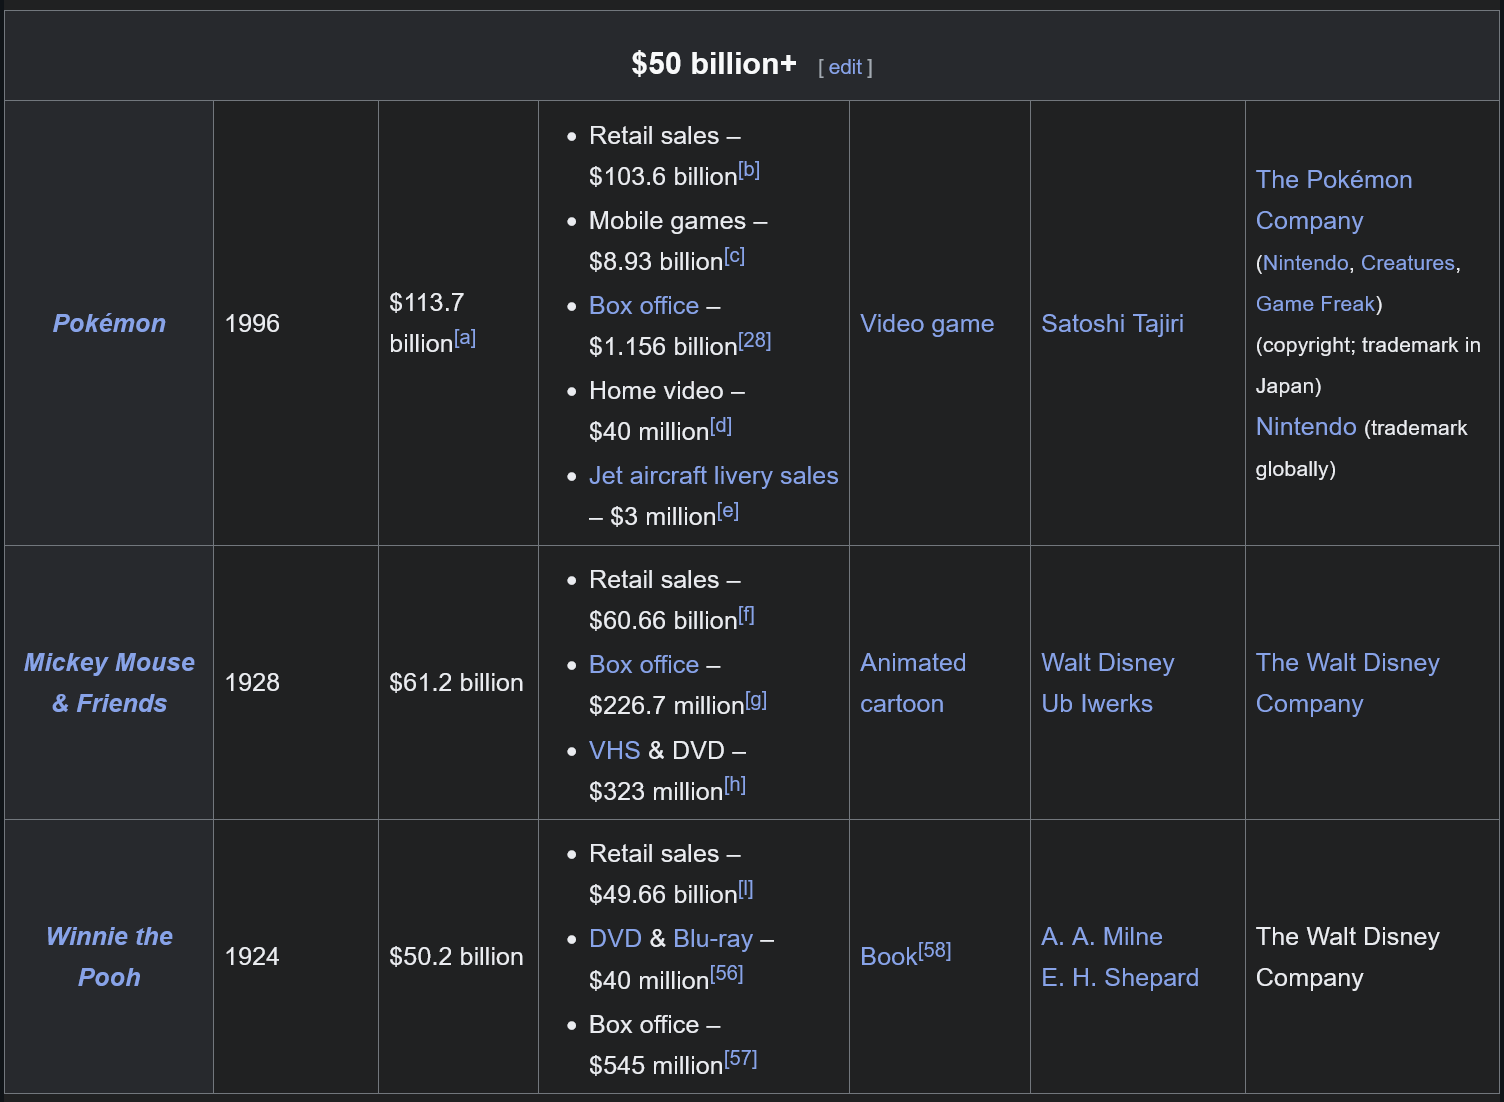
Task: Open the Ub Iwerks article
Action: [x=1097, y=703]
